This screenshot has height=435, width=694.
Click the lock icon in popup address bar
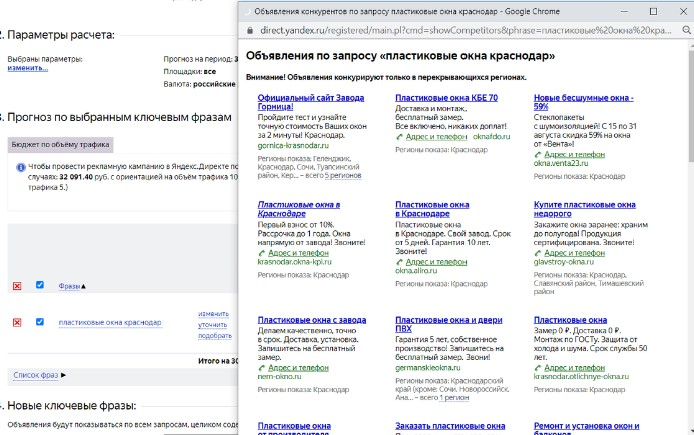250,30
